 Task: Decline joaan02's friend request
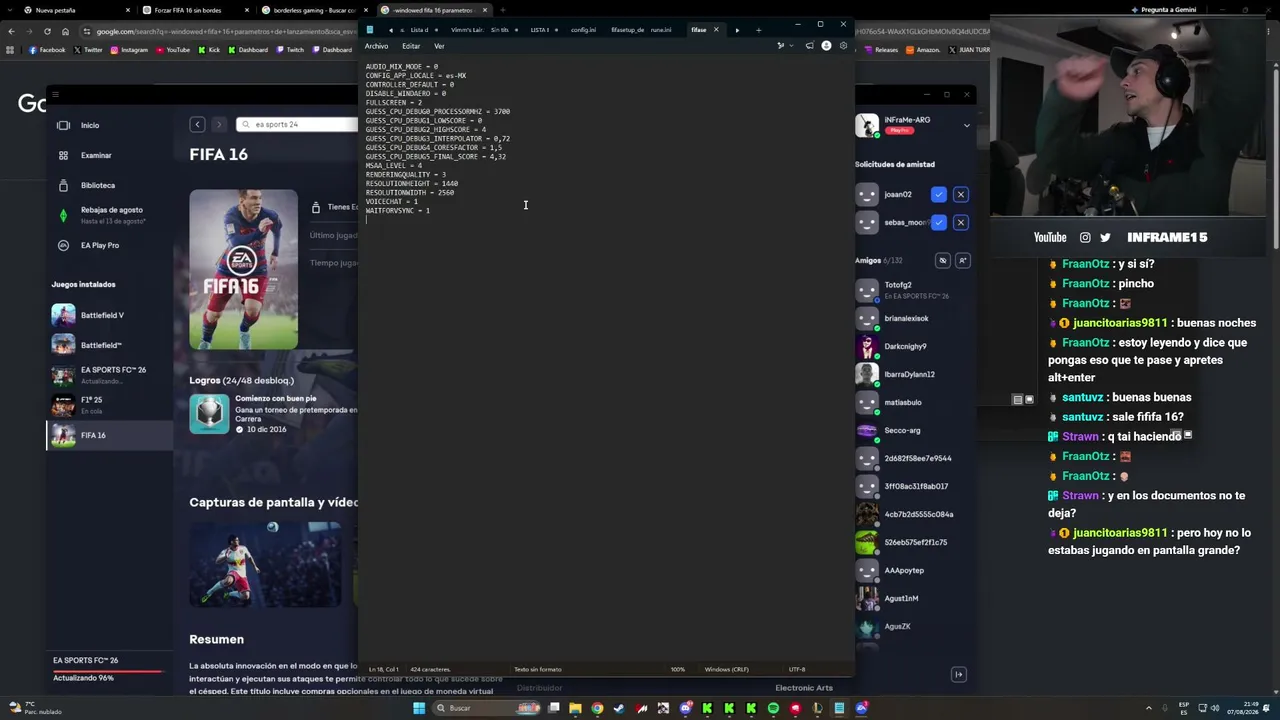pyautogui.click(x=960, y=194)
